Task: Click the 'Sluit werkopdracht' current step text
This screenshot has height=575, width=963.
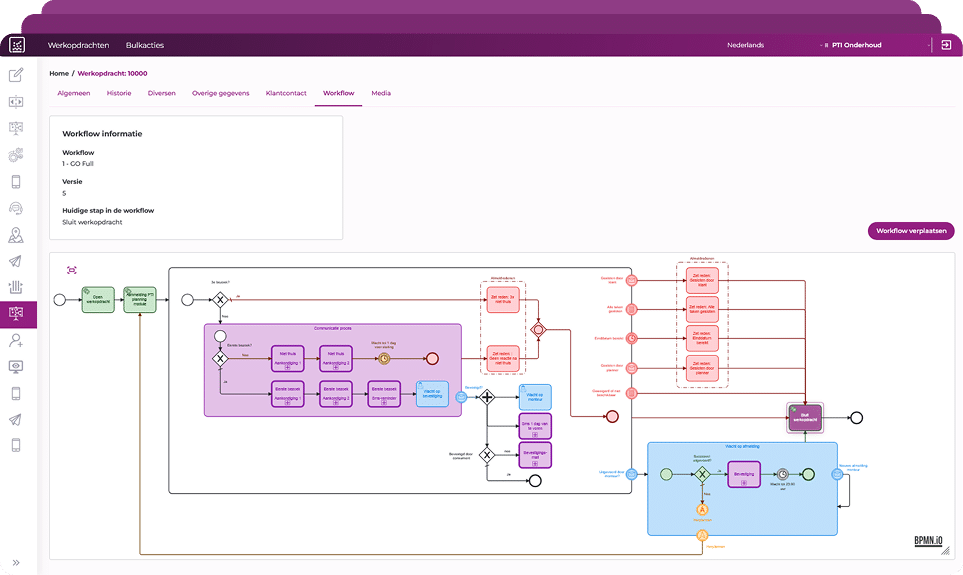Action: (92, 222)
